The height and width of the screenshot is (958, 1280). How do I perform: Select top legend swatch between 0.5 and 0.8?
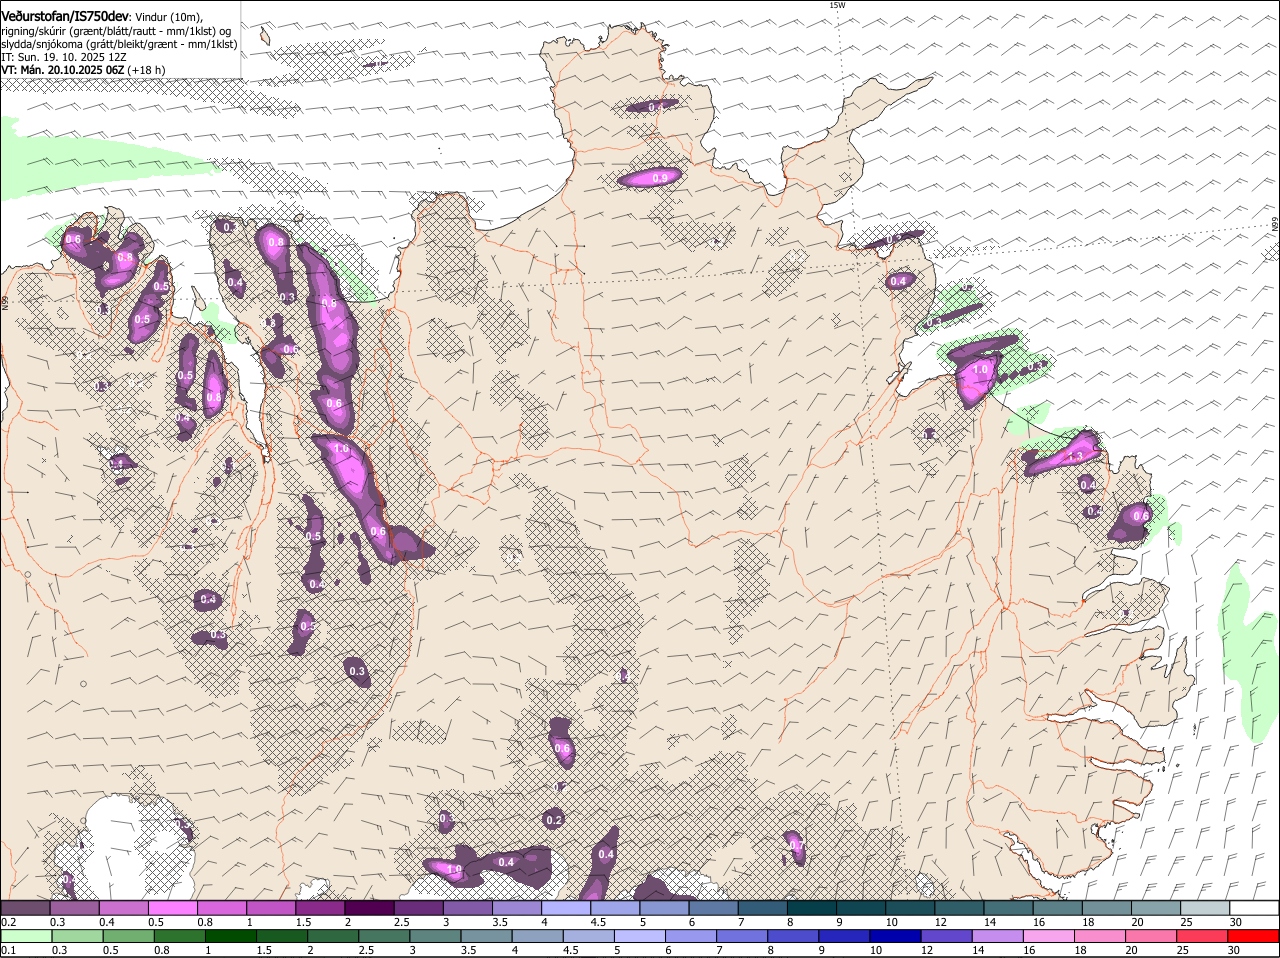[172, 907]
